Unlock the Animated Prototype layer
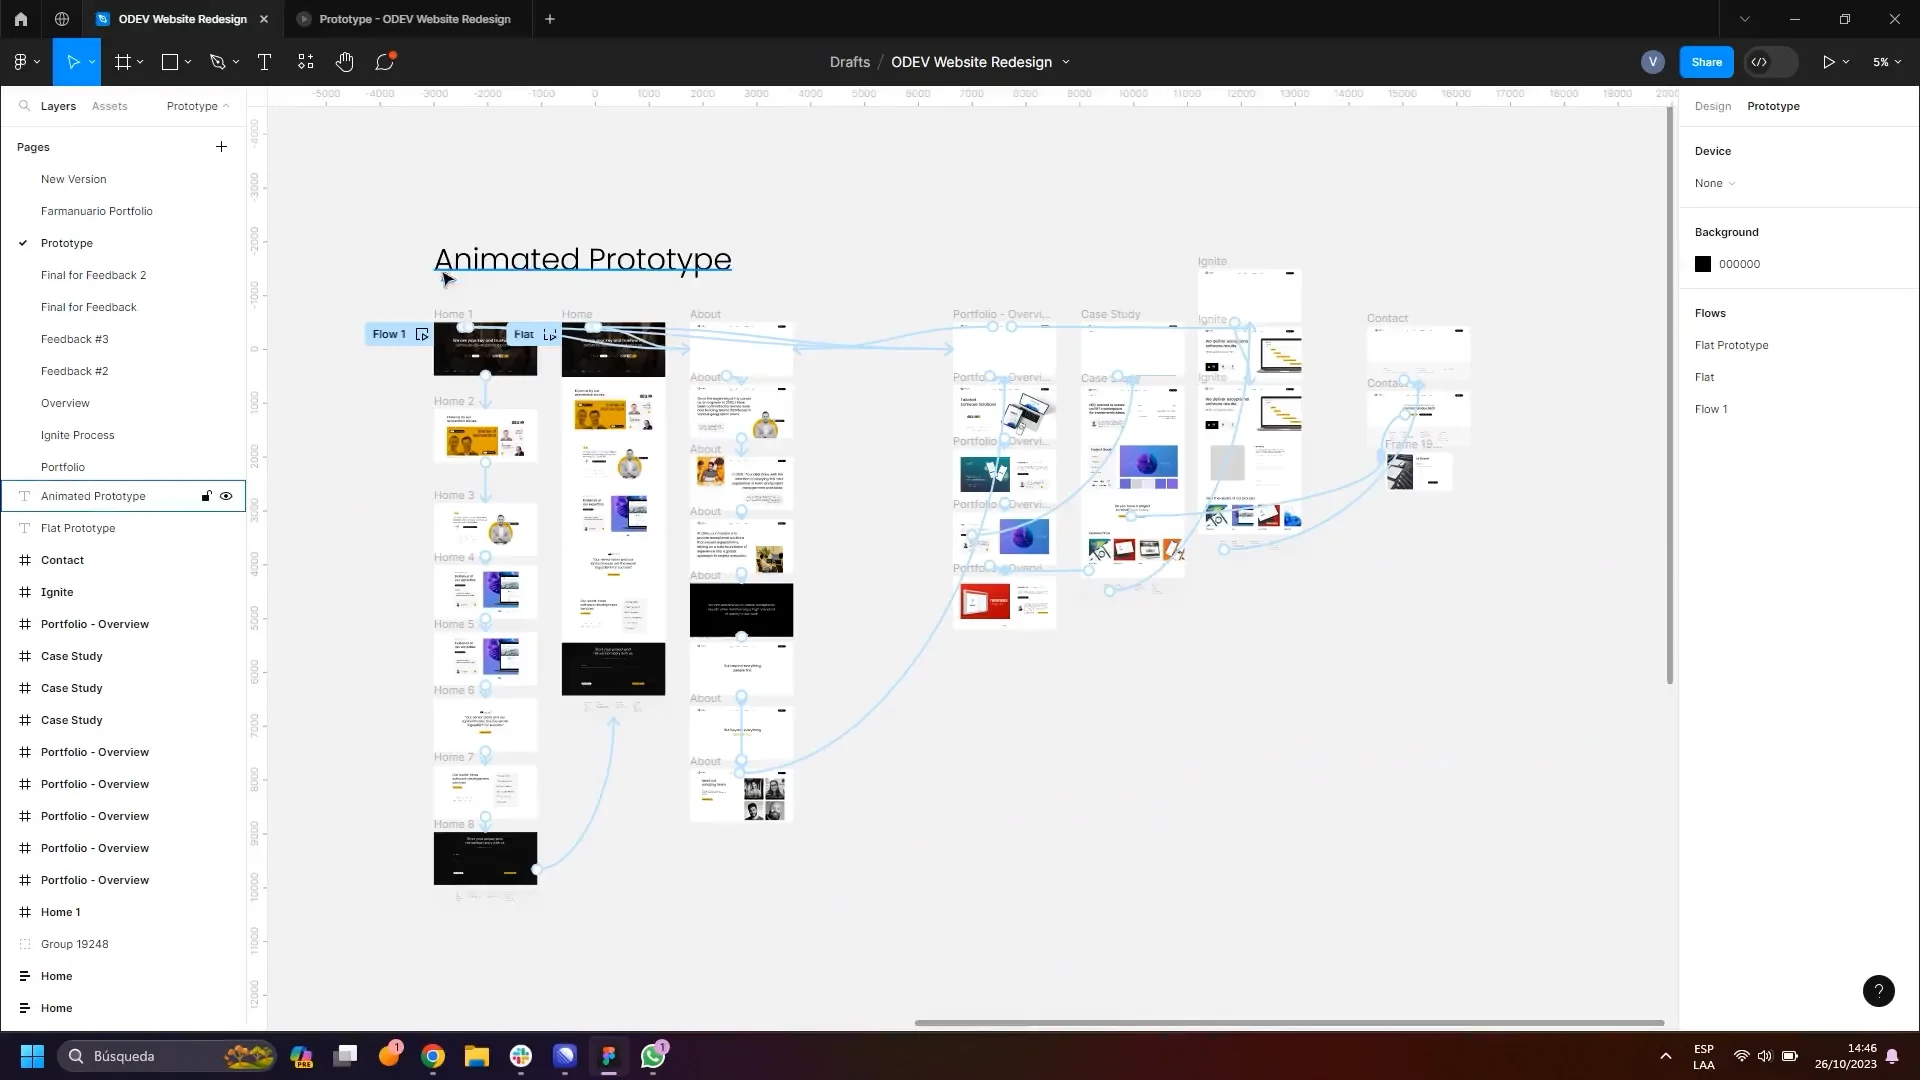 point(206,496)
